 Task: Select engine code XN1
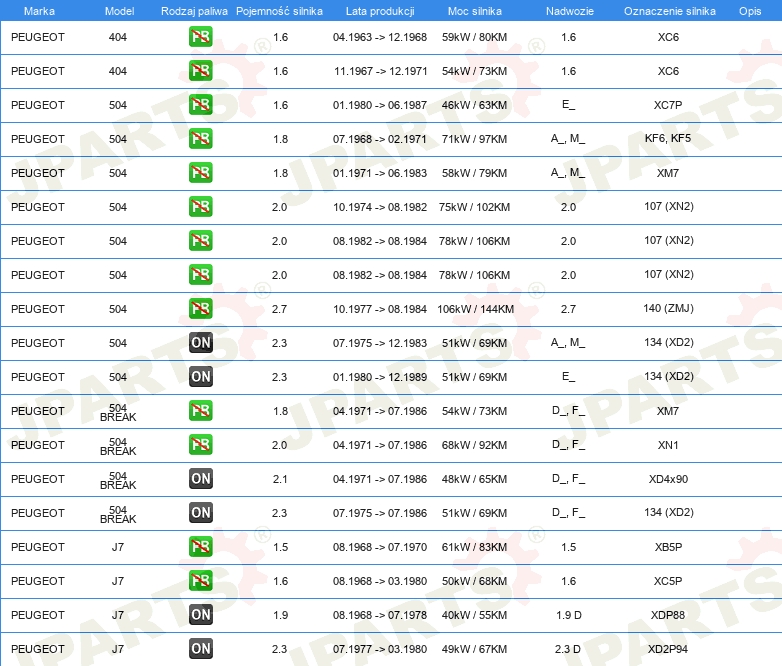tap(668, 445)
